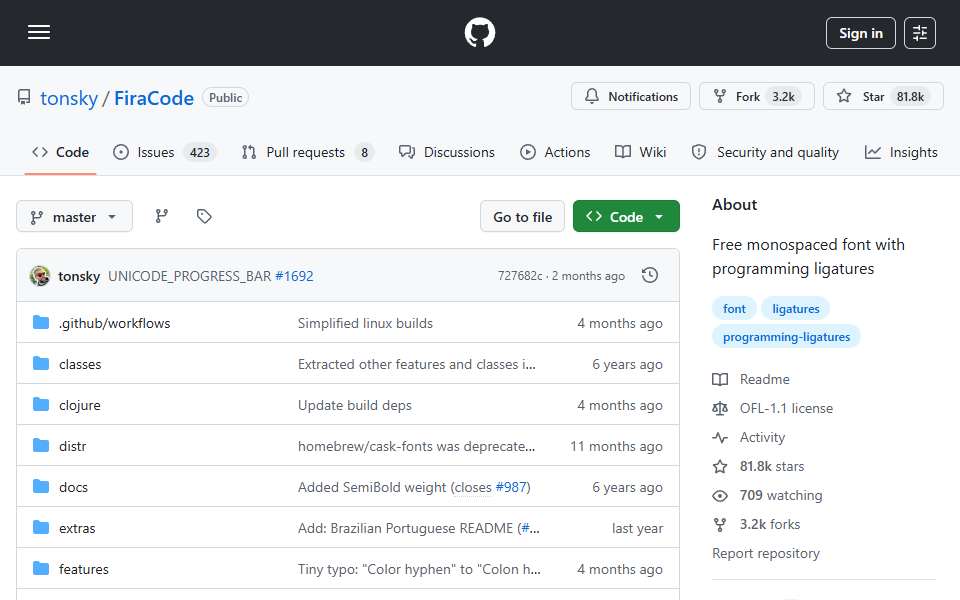The width and height of the screenshot is (960, 600).
Task: Open Security and quality tab
Action: (765, 152)
